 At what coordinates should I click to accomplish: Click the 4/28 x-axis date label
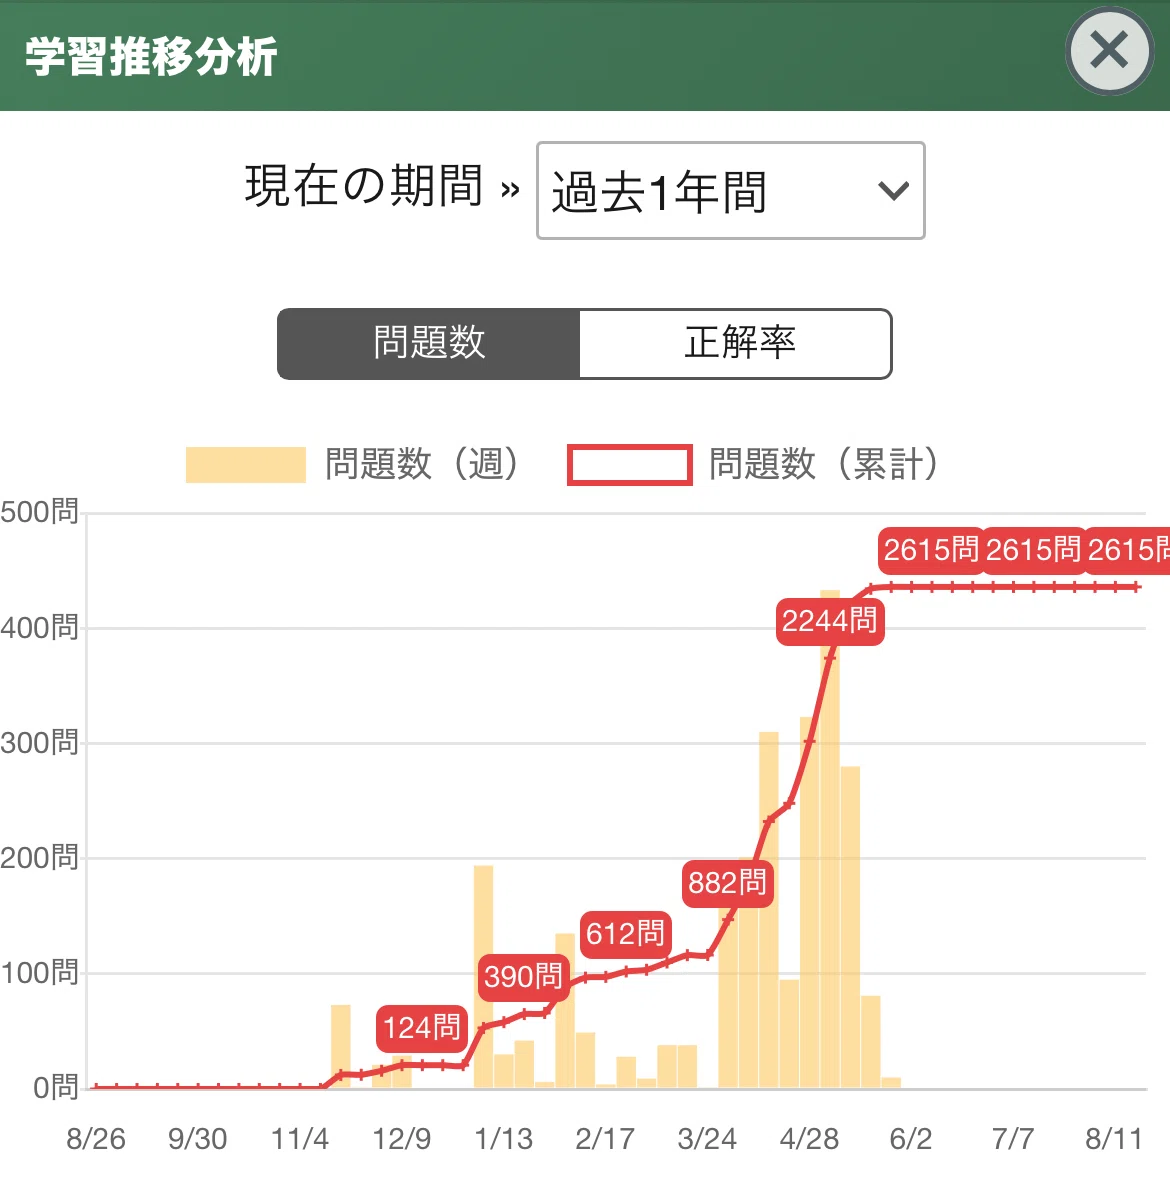(809, 1139)
